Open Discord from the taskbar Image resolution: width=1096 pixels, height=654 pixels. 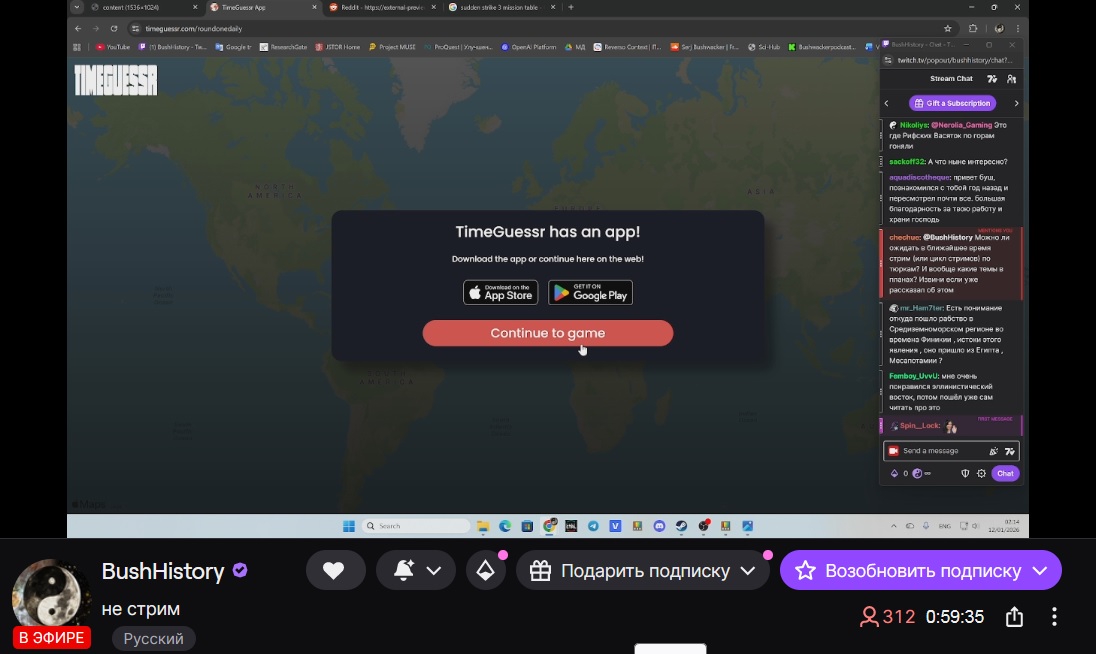click(659, 526)
